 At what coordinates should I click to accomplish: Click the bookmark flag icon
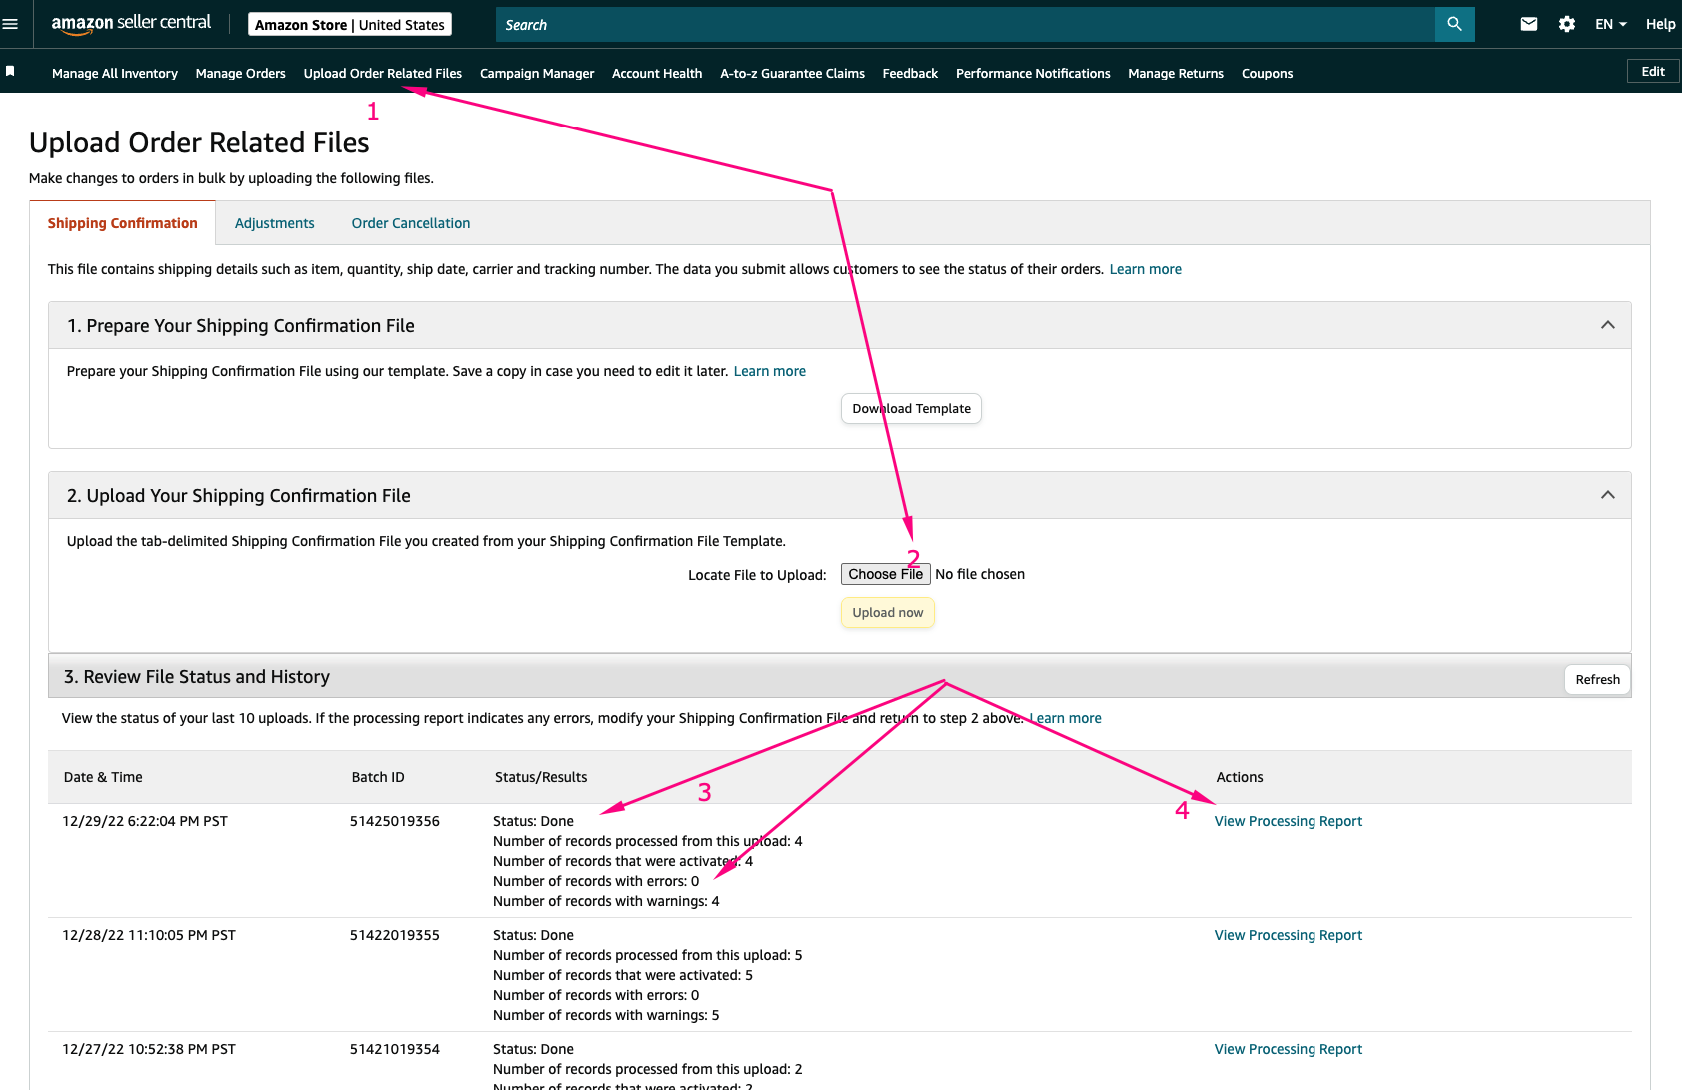tap(10, 71)
